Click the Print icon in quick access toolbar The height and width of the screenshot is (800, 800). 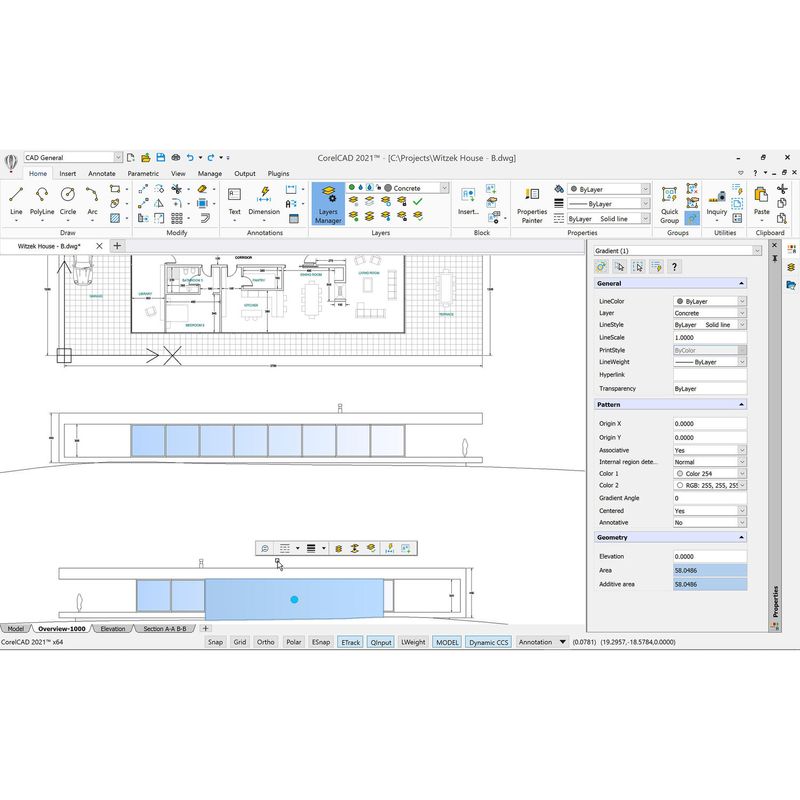pyautogui.click(x=176, y=158)
